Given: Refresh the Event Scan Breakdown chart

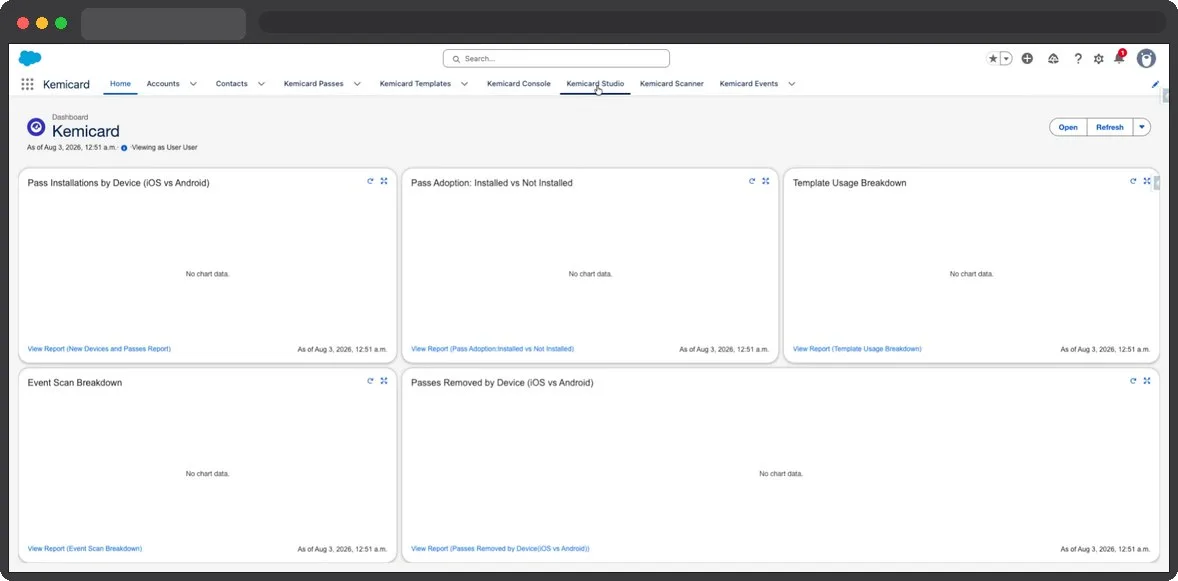Looking at the screenshot, I should pyautogui.click(x=370, y=381).
